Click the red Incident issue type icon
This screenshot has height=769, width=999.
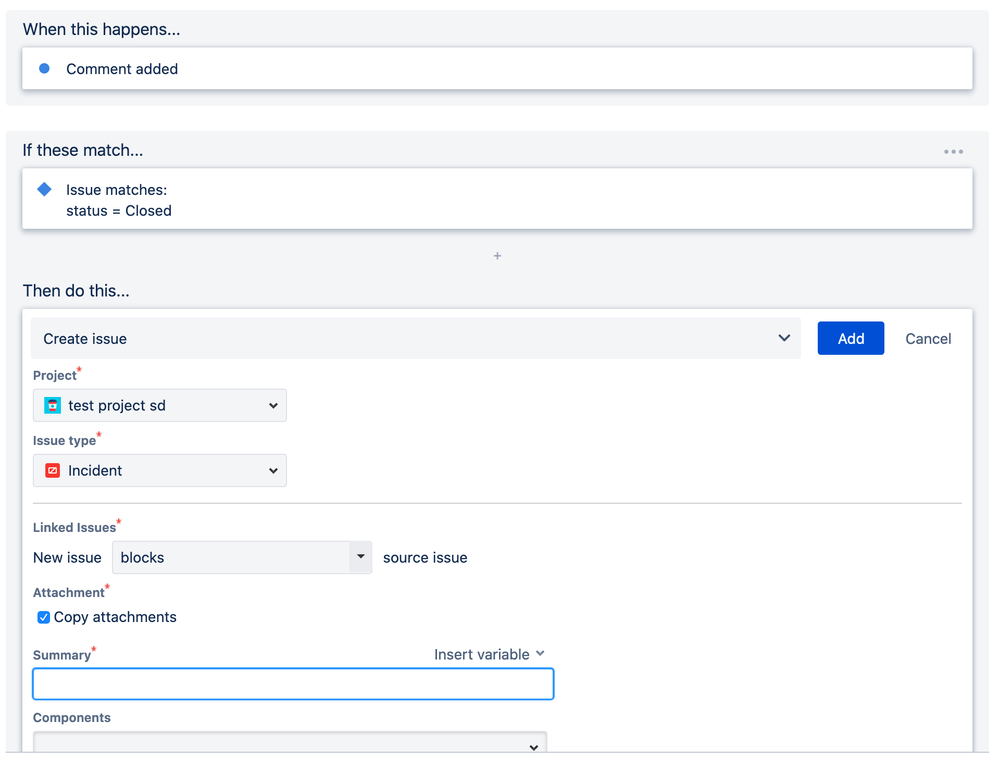click(52, 470)
